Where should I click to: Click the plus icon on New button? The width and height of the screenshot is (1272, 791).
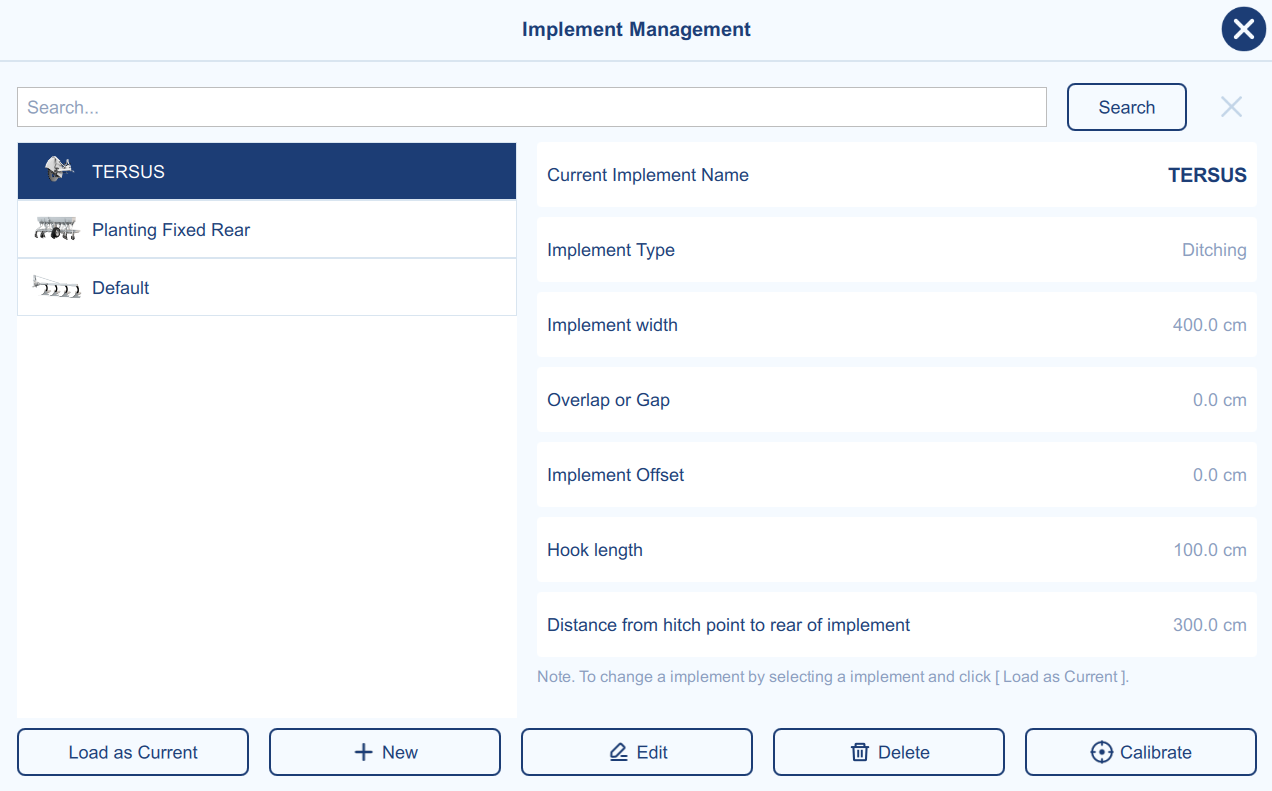[x=364, y=752]
